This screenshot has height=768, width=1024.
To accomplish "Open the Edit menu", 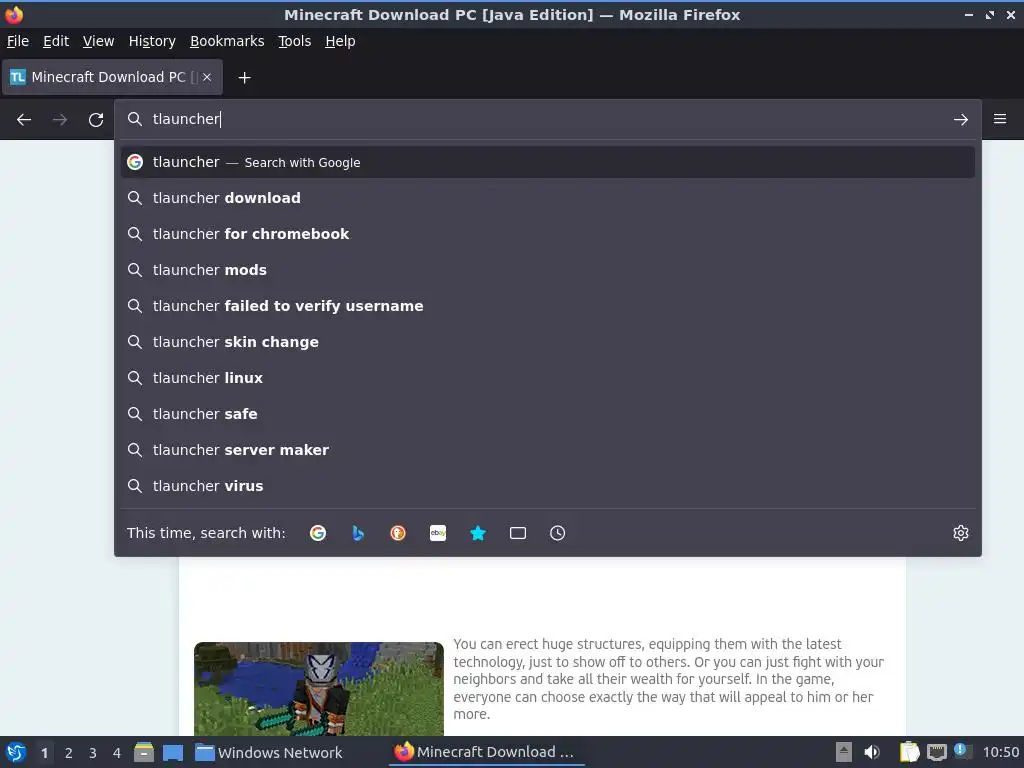I will (56, 41).
